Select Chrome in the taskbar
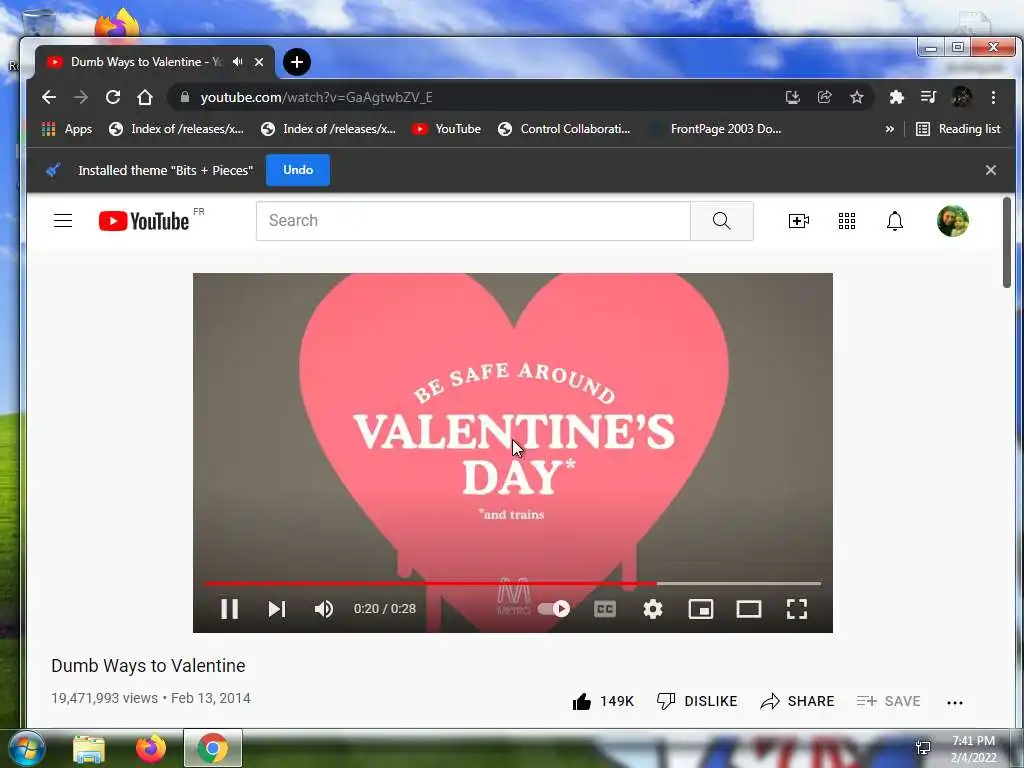Screen dimensions: 1024x768 213,748
